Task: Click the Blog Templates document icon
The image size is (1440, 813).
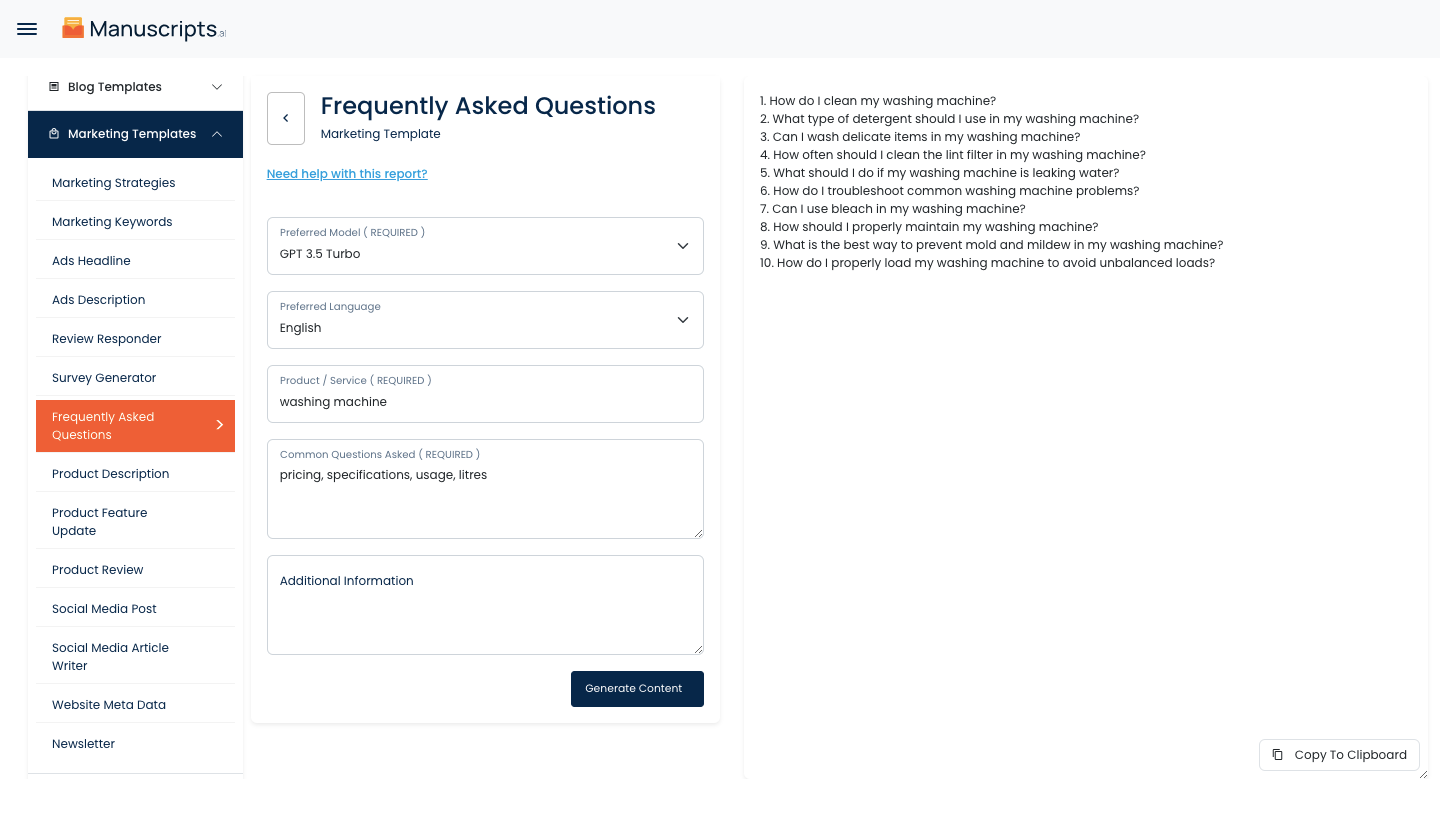Action: [54, 87]
